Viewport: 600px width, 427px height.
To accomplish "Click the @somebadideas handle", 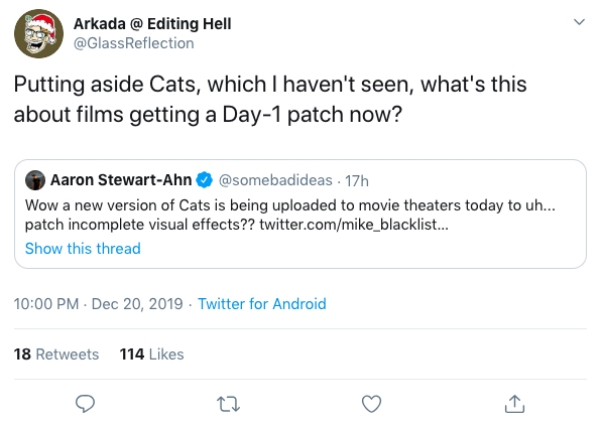I will pyautogui.click(x=263, y=180).
